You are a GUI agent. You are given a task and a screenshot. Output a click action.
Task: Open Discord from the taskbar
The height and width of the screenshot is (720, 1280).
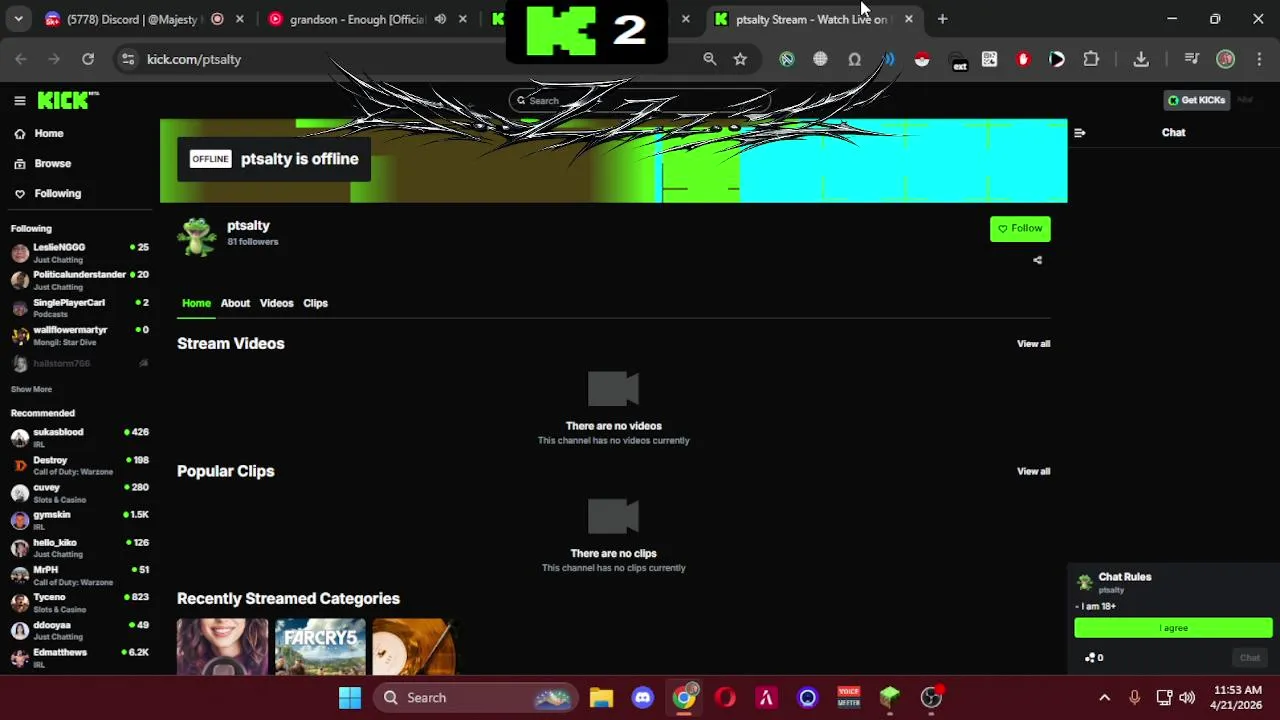pos(643,698)
